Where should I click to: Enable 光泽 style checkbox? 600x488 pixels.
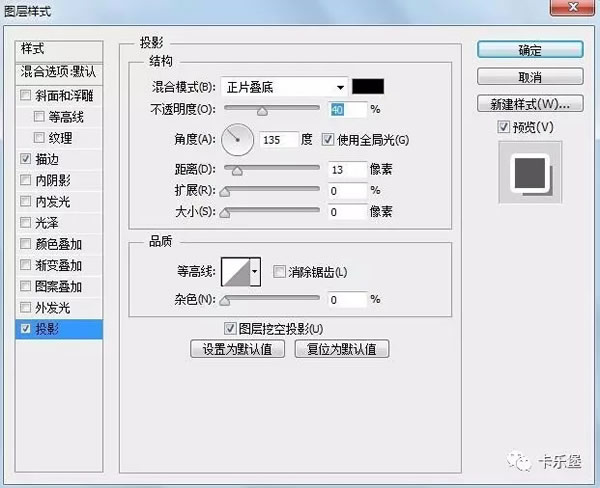pos(26,222)
